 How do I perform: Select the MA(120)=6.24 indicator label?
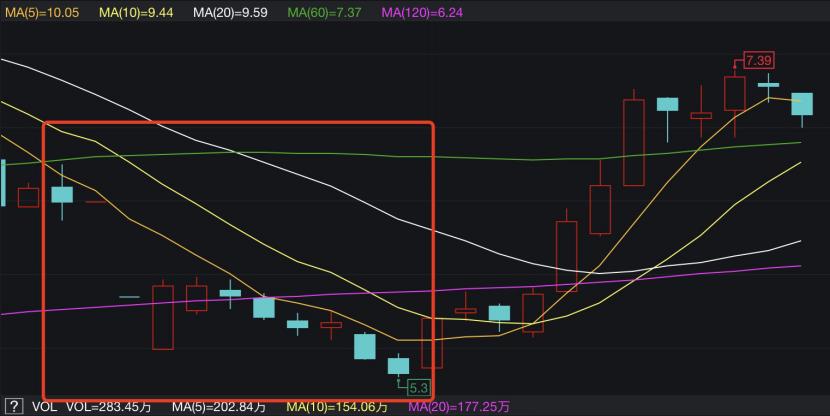tap(422, 12)
